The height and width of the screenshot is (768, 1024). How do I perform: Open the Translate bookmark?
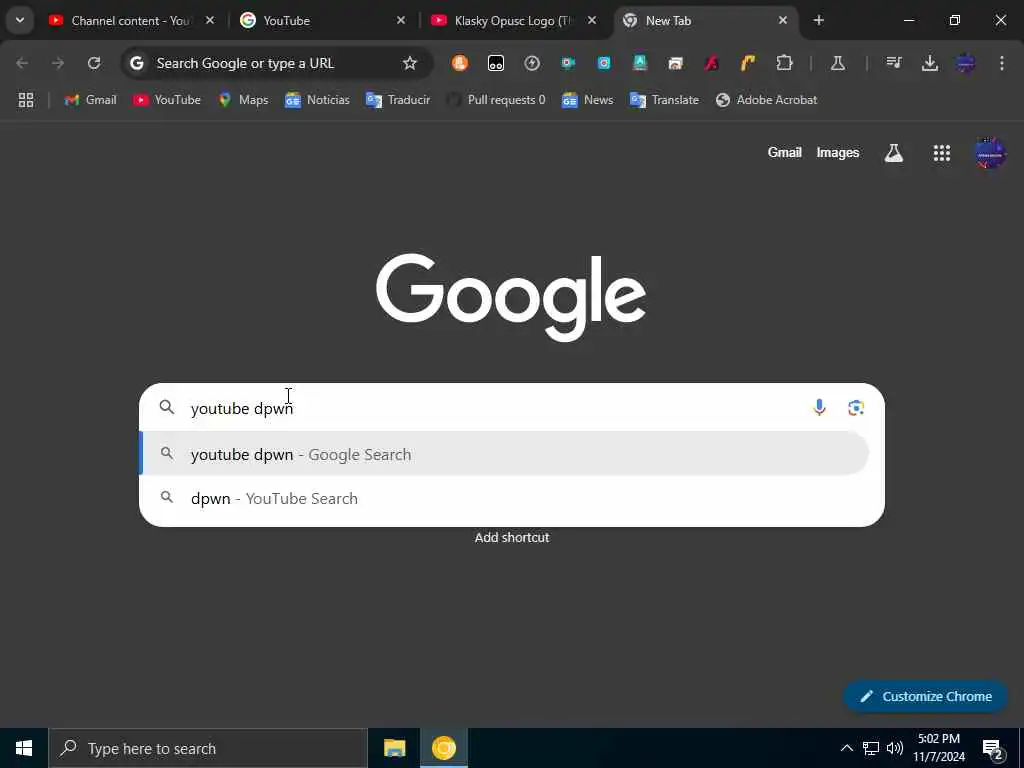click(664, 100)
